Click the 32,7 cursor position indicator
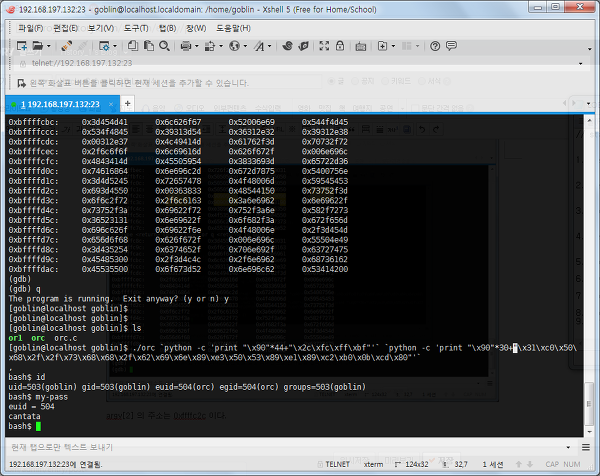The image size is (600, 476). [x=455, y=464]
